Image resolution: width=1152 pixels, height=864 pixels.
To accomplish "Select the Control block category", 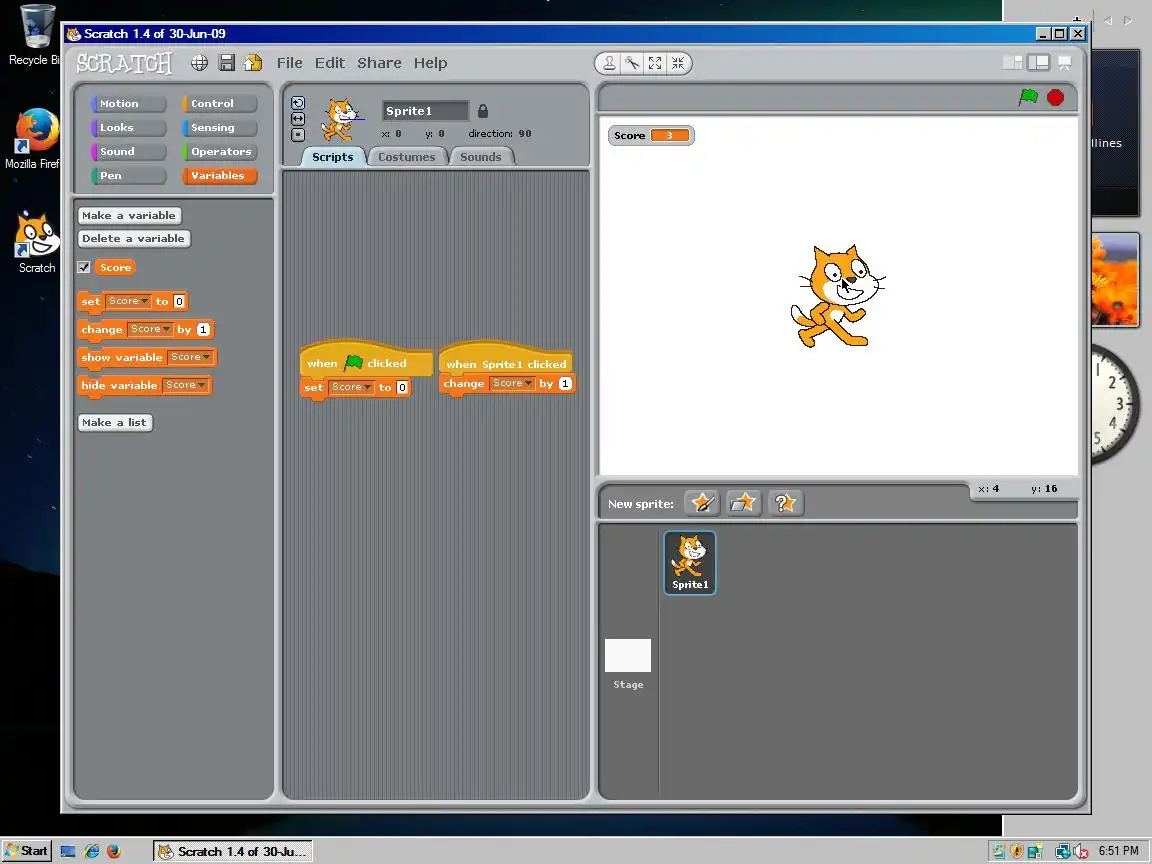I will [220, 104].
